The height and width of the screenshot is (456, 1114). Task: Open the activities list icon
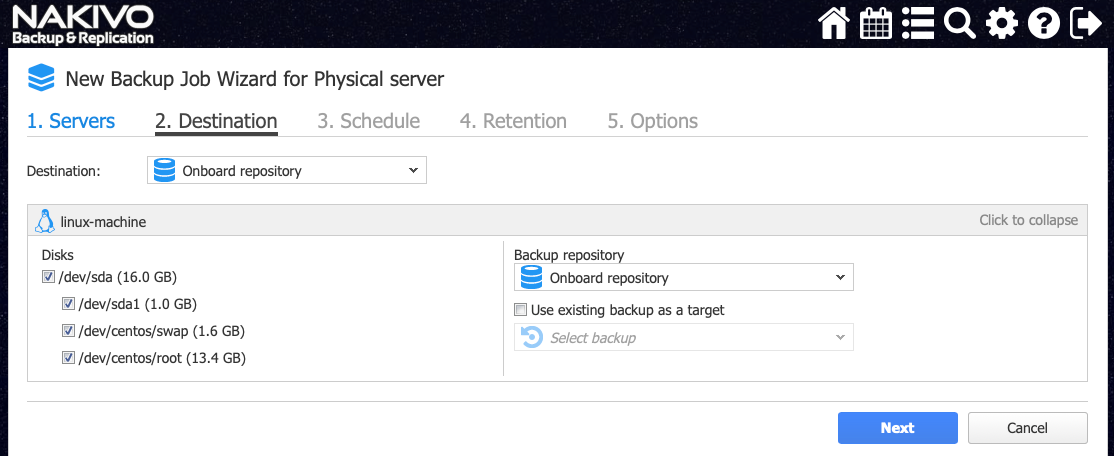point(917,23)
